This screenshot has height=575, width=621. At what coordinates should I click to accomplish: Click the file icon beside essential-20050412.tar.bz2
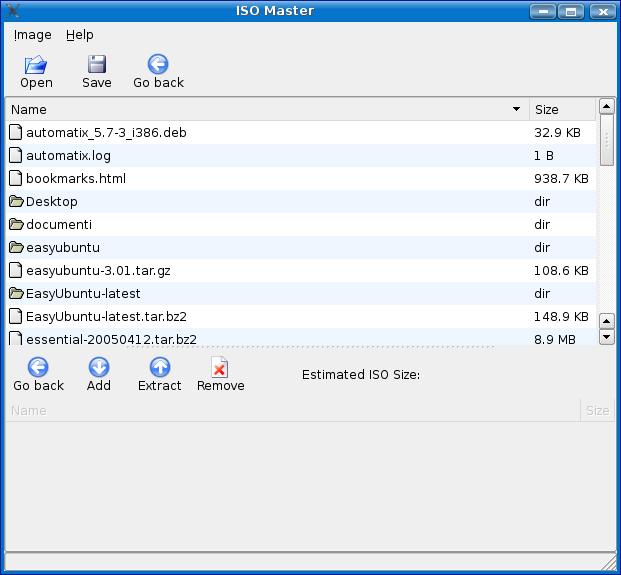click(x=15, y=338)
